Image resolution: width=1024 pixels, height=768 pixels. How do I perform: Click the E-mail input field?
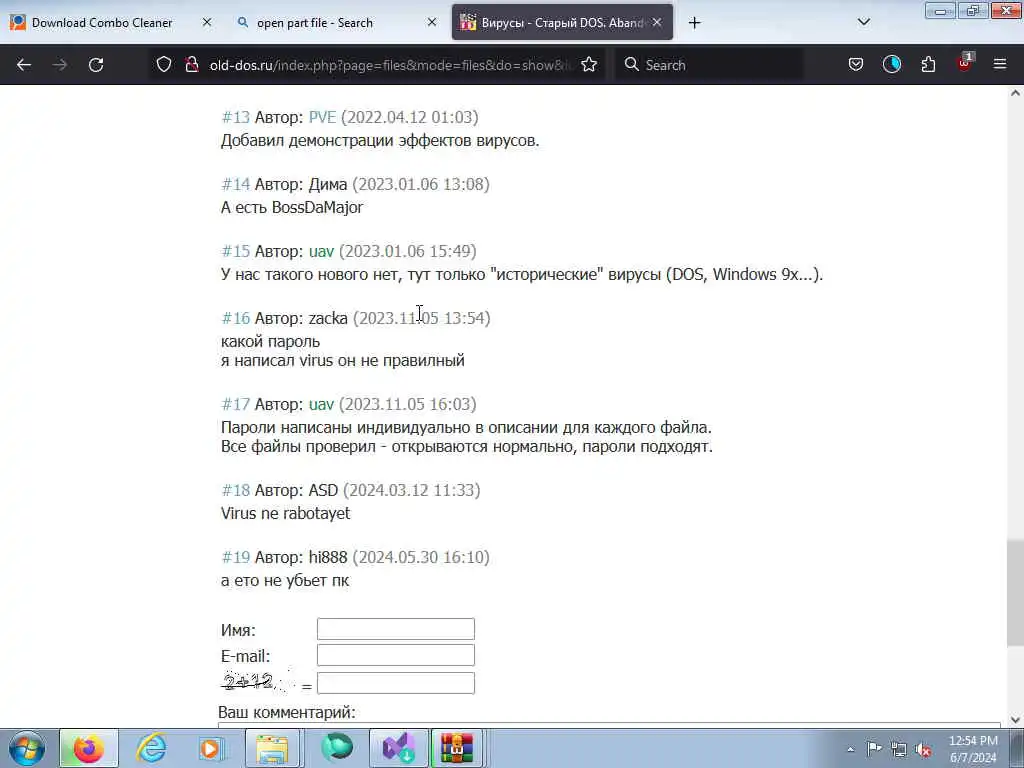pos(396,655)
